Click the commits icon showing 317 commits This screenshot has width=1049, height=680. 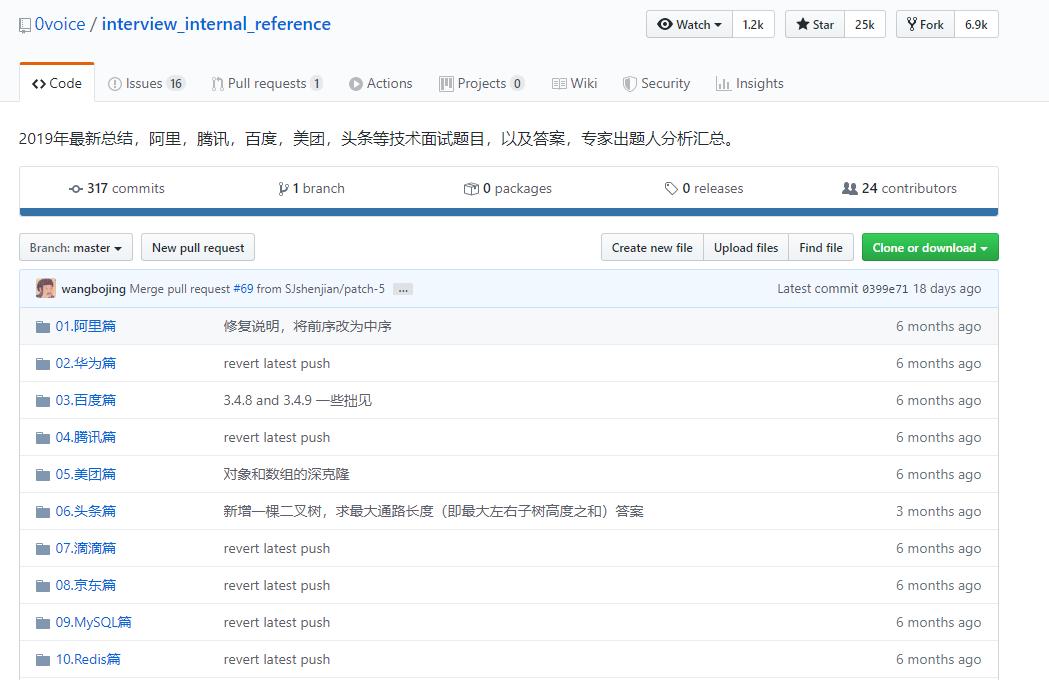76,188
